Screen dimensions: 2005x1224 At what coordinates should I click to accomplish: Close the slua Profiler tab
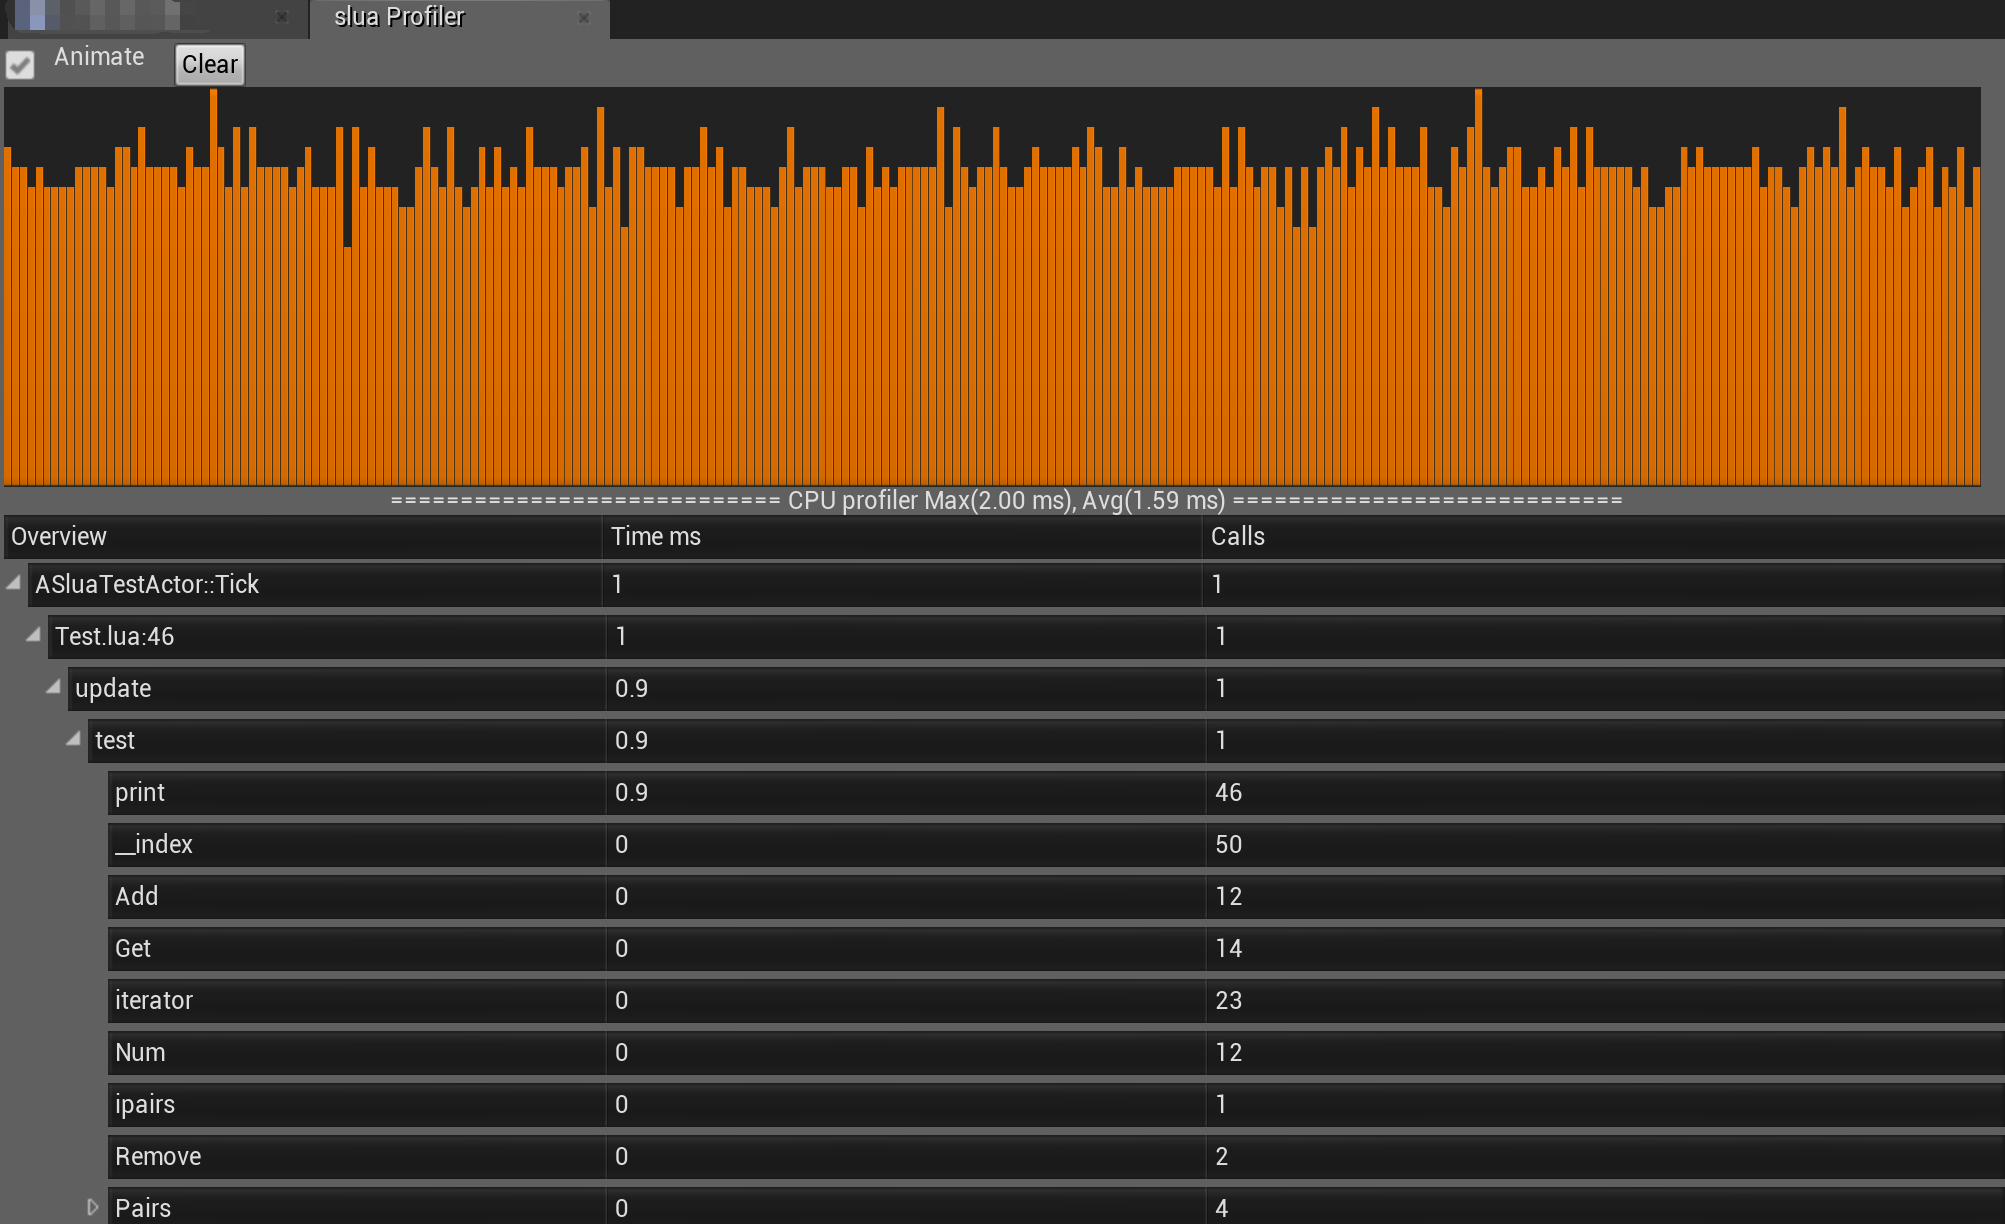584,18
